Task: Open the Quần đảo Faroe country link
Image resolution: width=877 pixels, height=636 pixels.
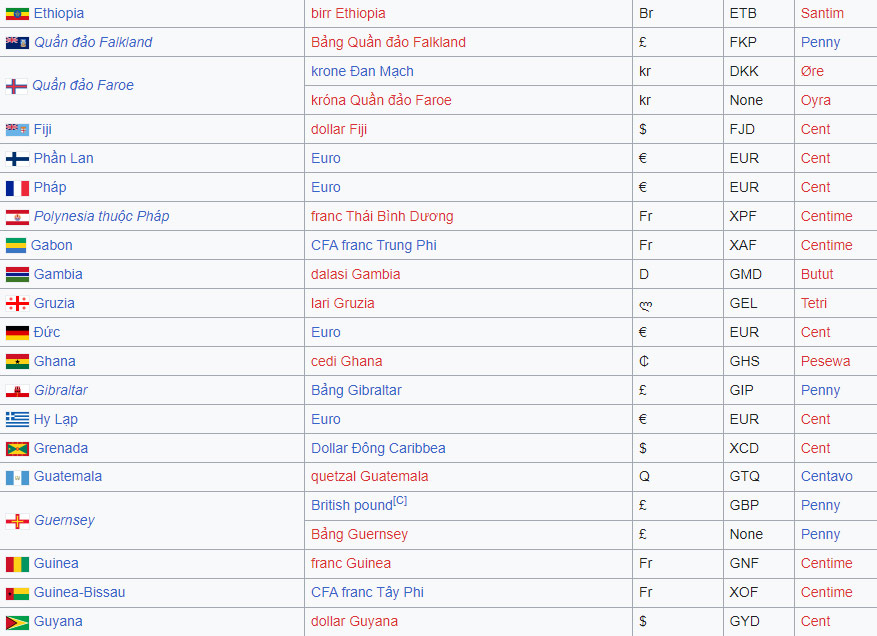Action: coord(82,86)
